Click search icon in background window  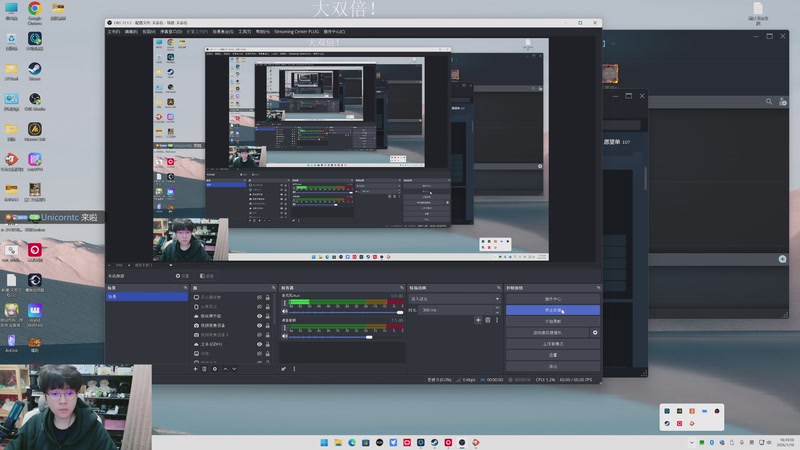click(769, 102)
